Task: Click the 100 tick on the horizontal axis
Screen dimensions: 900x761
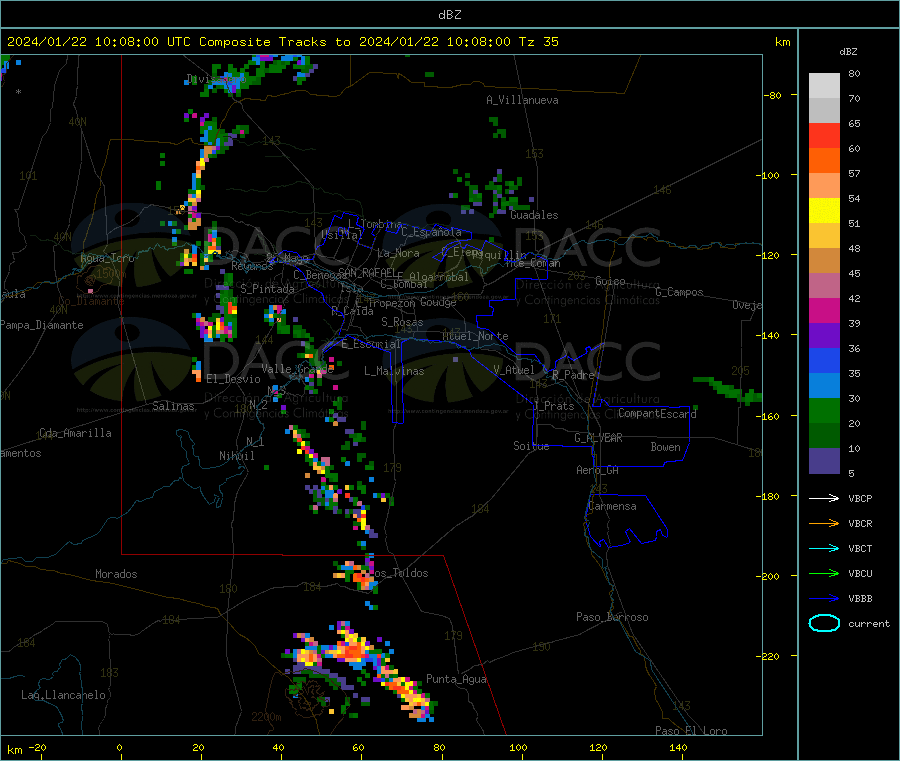Action: pos(518,747)
